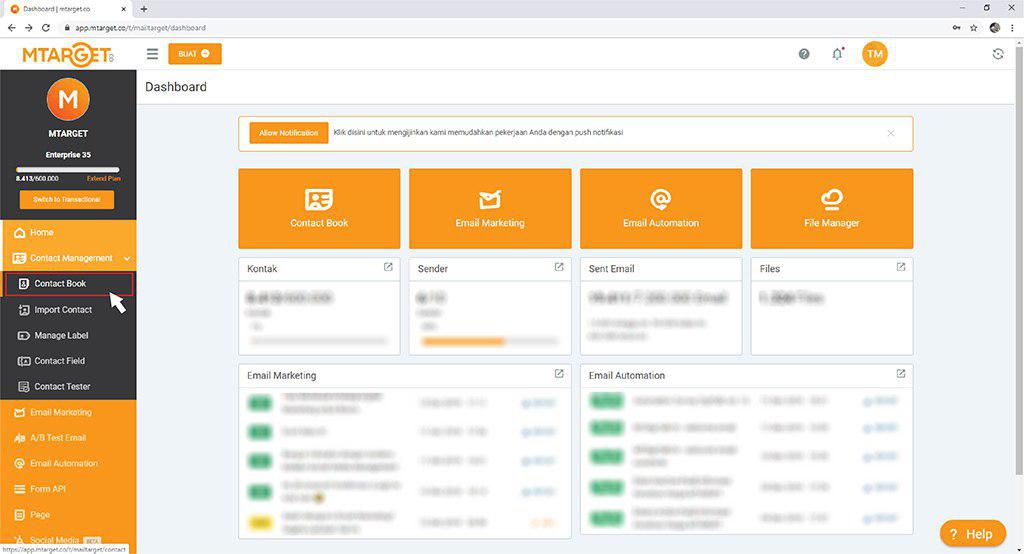Open external link icon on Email Marketing panel
Viewport: 1024px width, 554px height.
559,374
